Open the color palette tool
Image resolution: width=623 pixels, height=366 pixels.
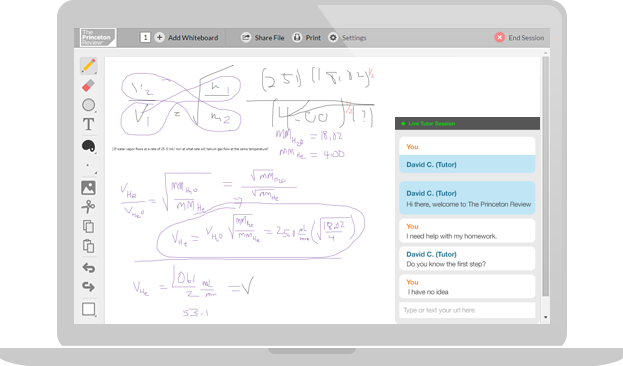[x=88, y=146]
